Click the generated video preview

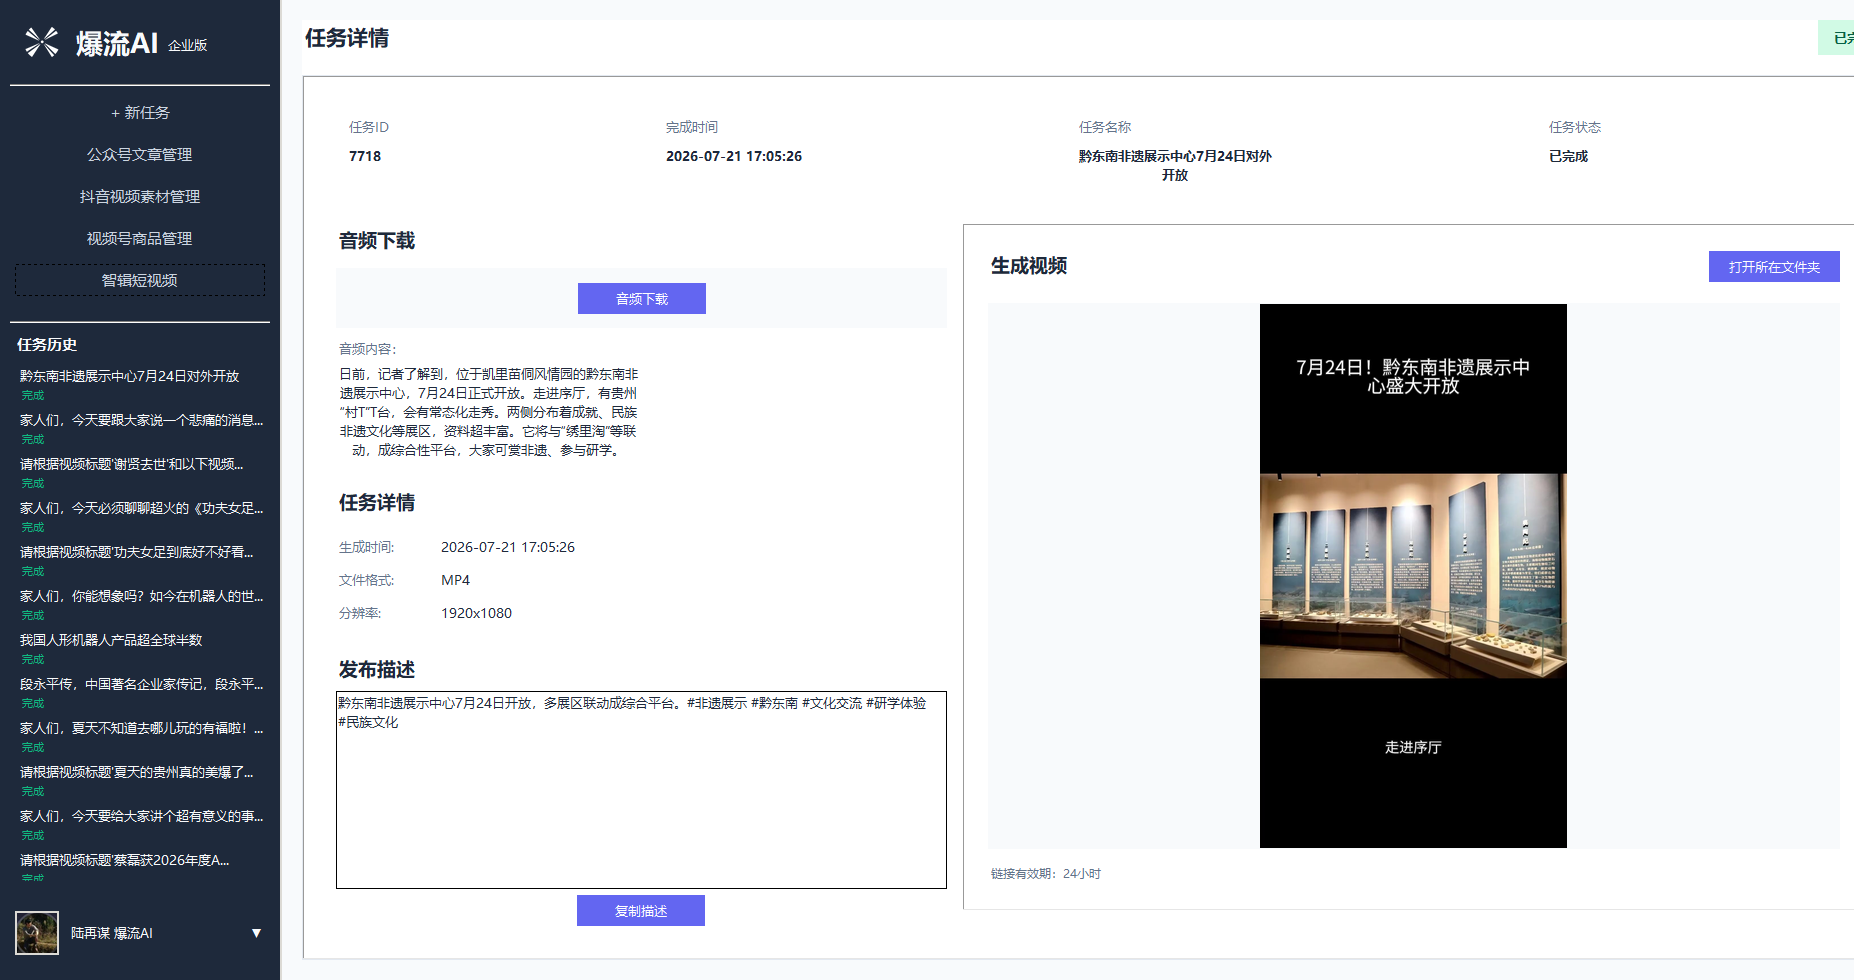tap(1413, 576)
